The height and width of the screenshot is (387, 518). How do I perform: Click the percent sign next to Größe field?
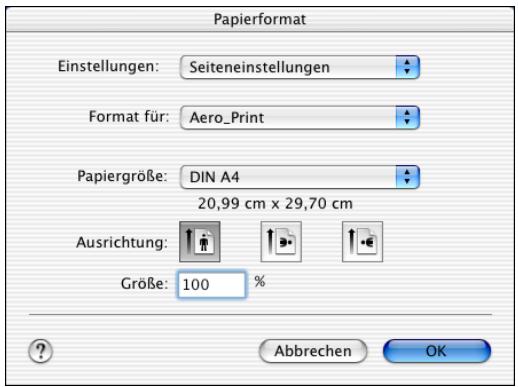[x=260, y=282]
